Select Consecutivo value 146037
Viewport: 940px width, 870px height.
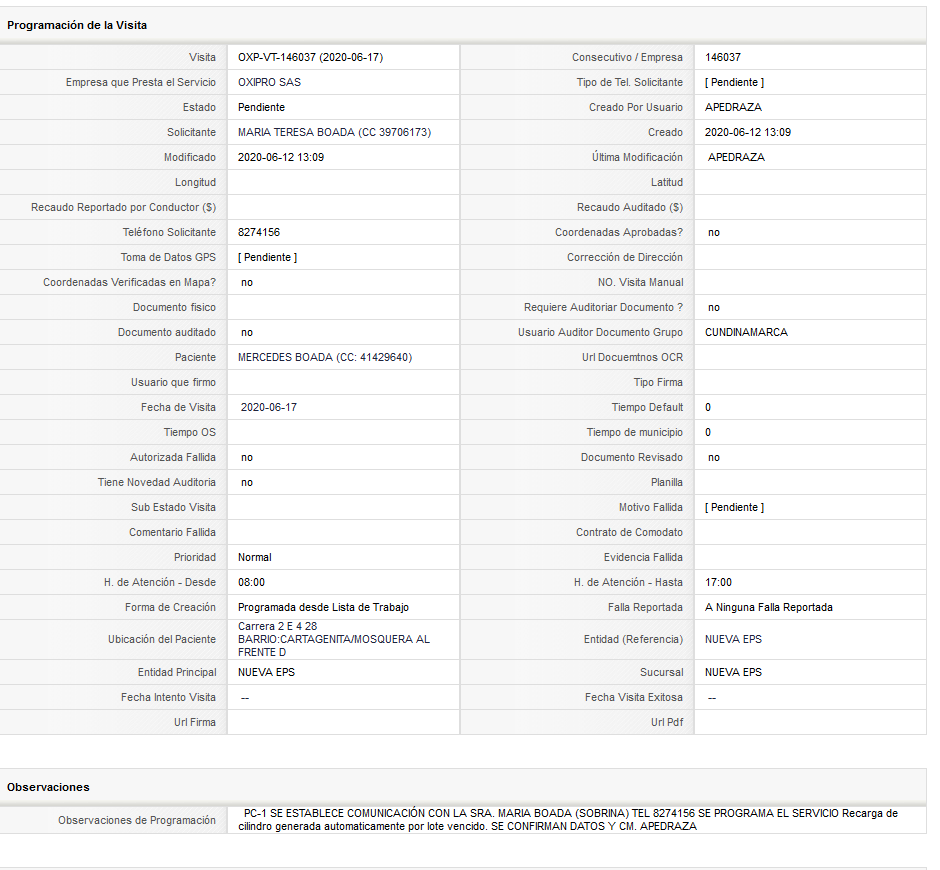(x=722, y=58)
